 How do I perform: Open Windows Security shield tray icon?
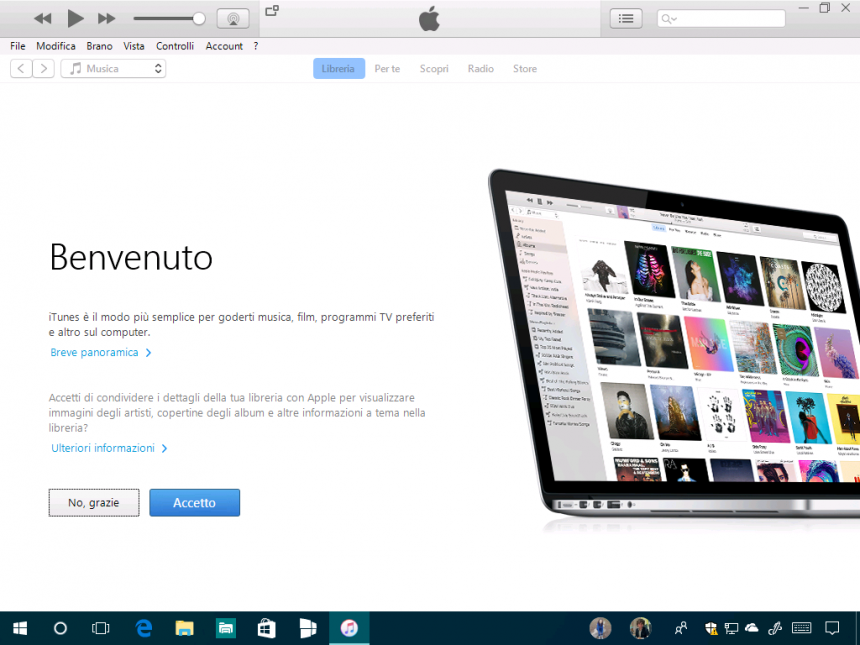pyautogui.click(x=711, y=628)
